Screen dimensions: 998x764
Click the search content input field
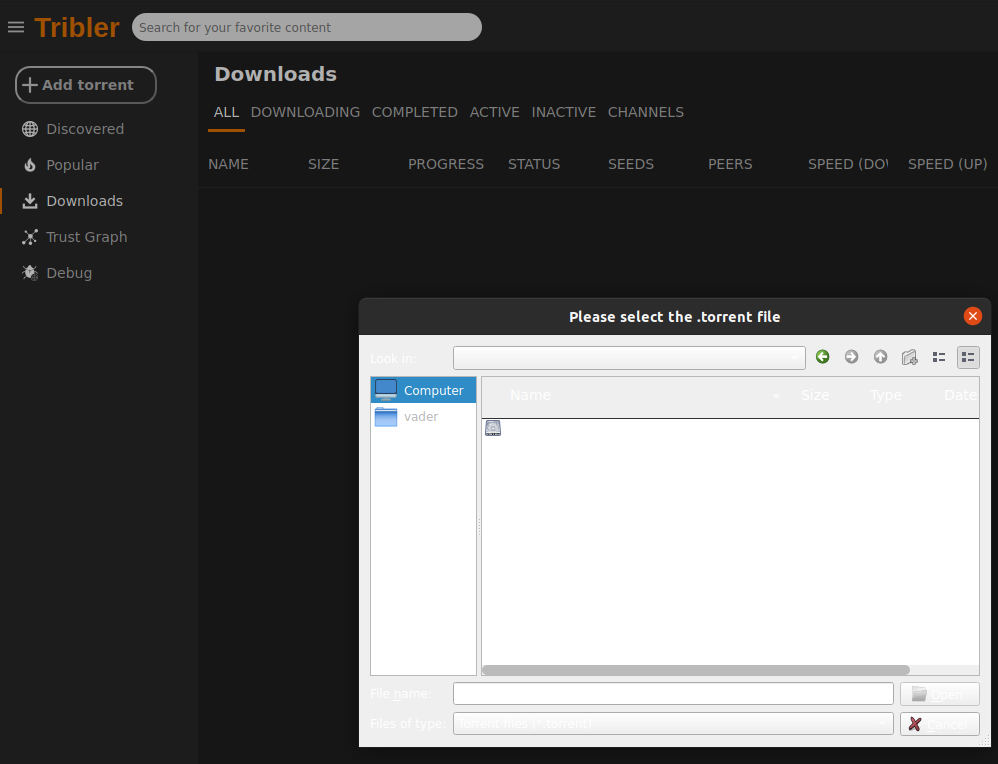[306, 27]
